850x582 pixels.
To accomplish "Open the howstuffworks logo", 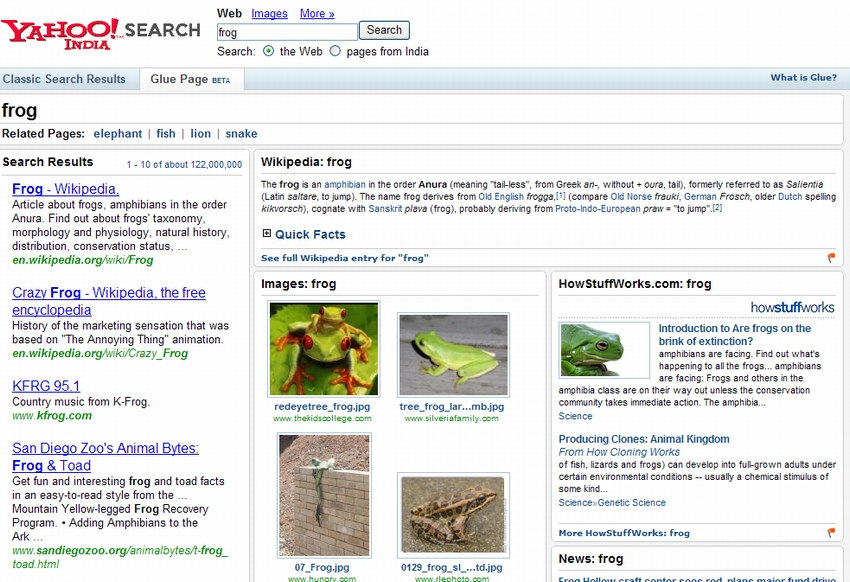I will [x=792, y=307].
